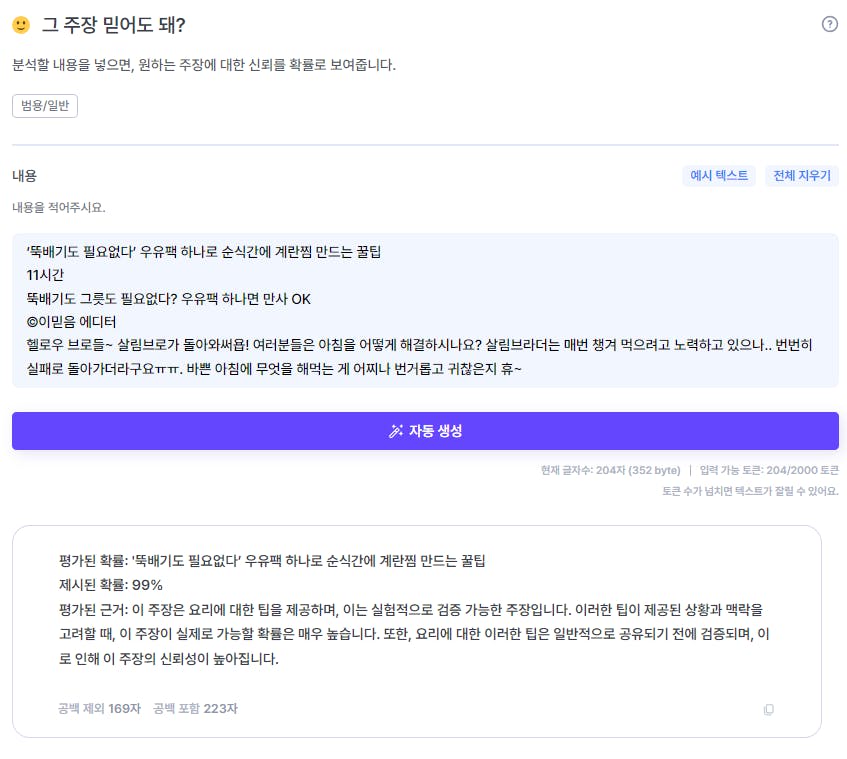Click the page title 그 주장 믿어도 돼?
The height and width of the screenshot is (759, 847).
click(x=113, y=25)
